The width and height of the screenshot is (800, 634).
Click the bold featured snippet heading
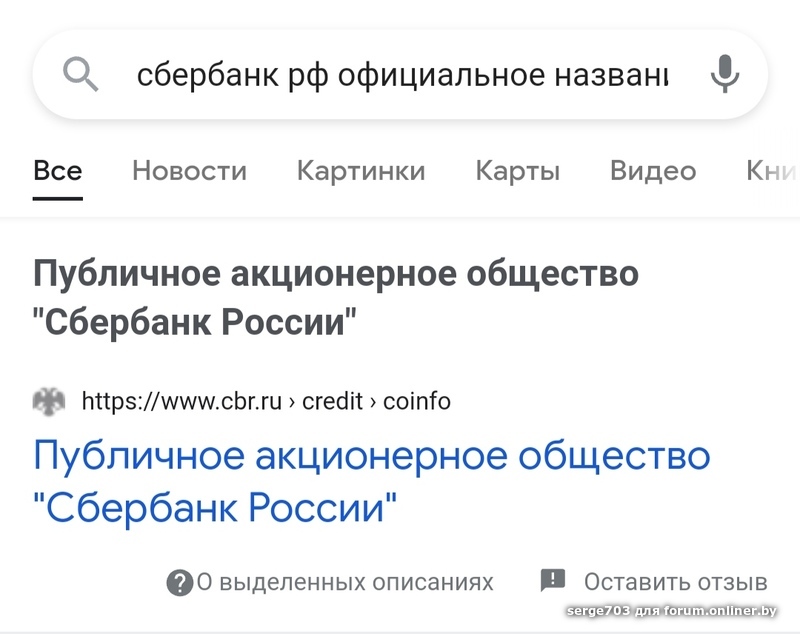(335, 298)
